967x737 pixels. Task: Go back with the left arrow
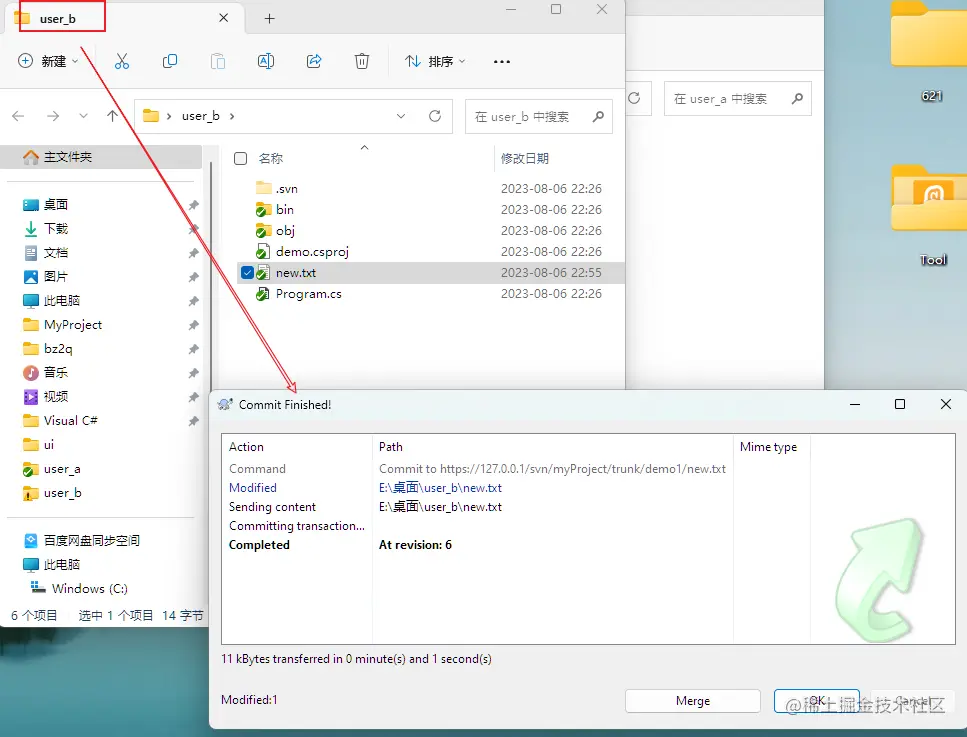coord(18,116)
